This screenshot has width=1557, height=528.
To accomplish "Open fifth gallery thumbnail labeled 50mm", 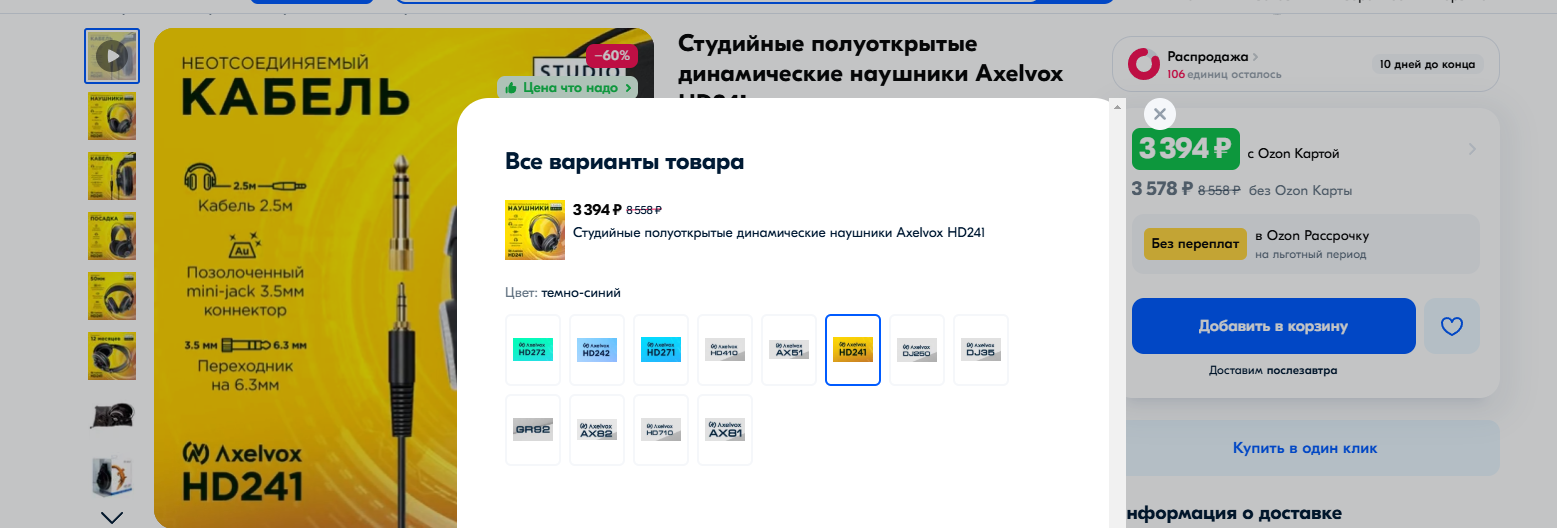I will [x=112, y=296].
